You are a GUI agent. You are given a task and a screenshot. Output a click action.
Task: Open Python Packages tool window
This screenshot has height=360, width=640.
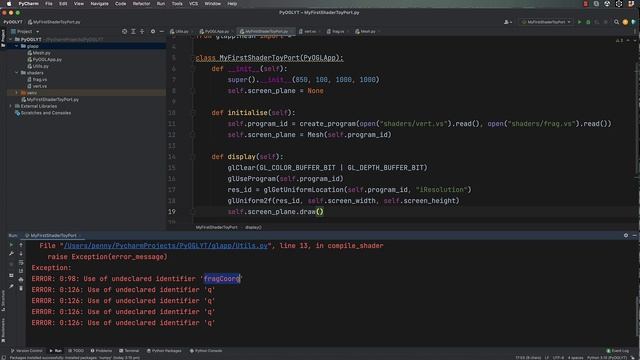click(164, 351)
